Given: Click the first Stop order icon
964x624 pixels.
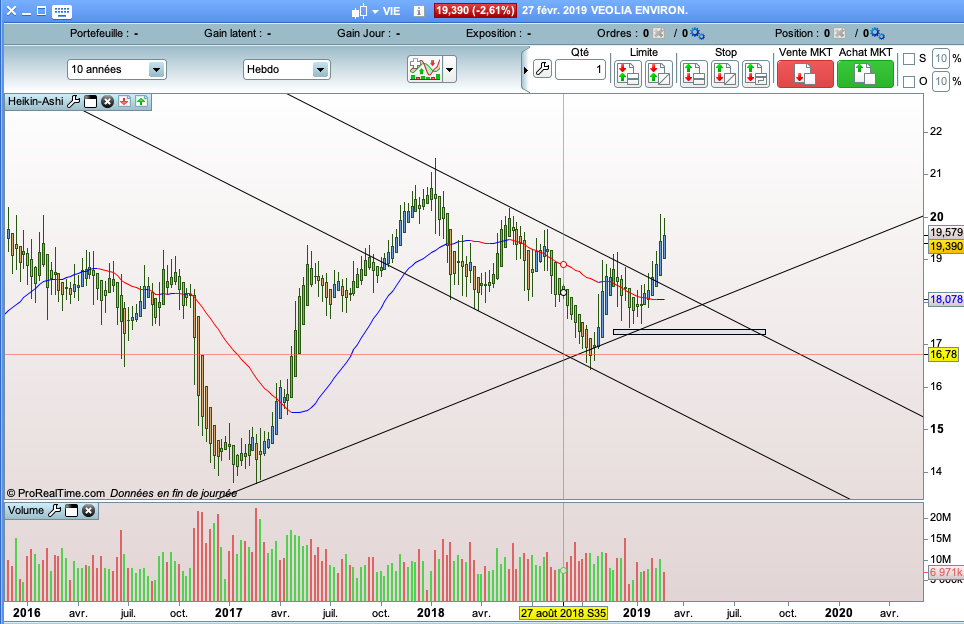Looking at the screenshot, I should tap(693, 74).
